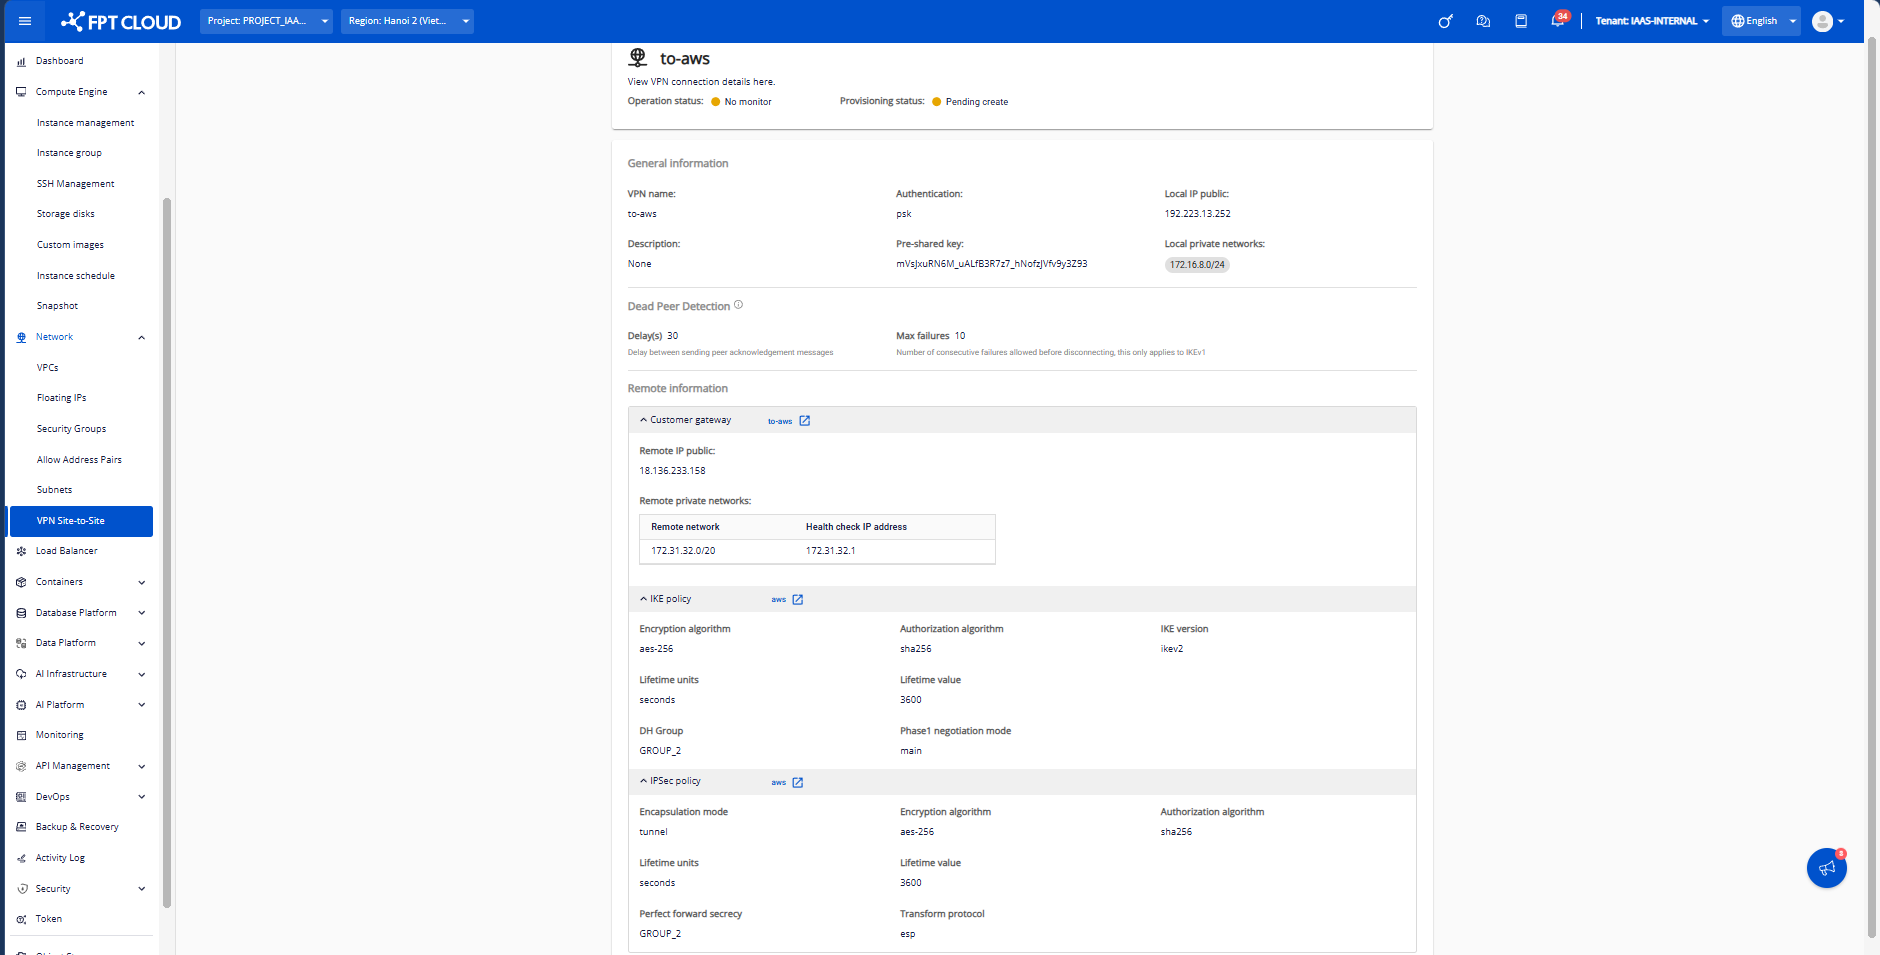1880x955 pixels.
Task: Click Dead Peer Detection info icon
Action: (x=738, y=305)
